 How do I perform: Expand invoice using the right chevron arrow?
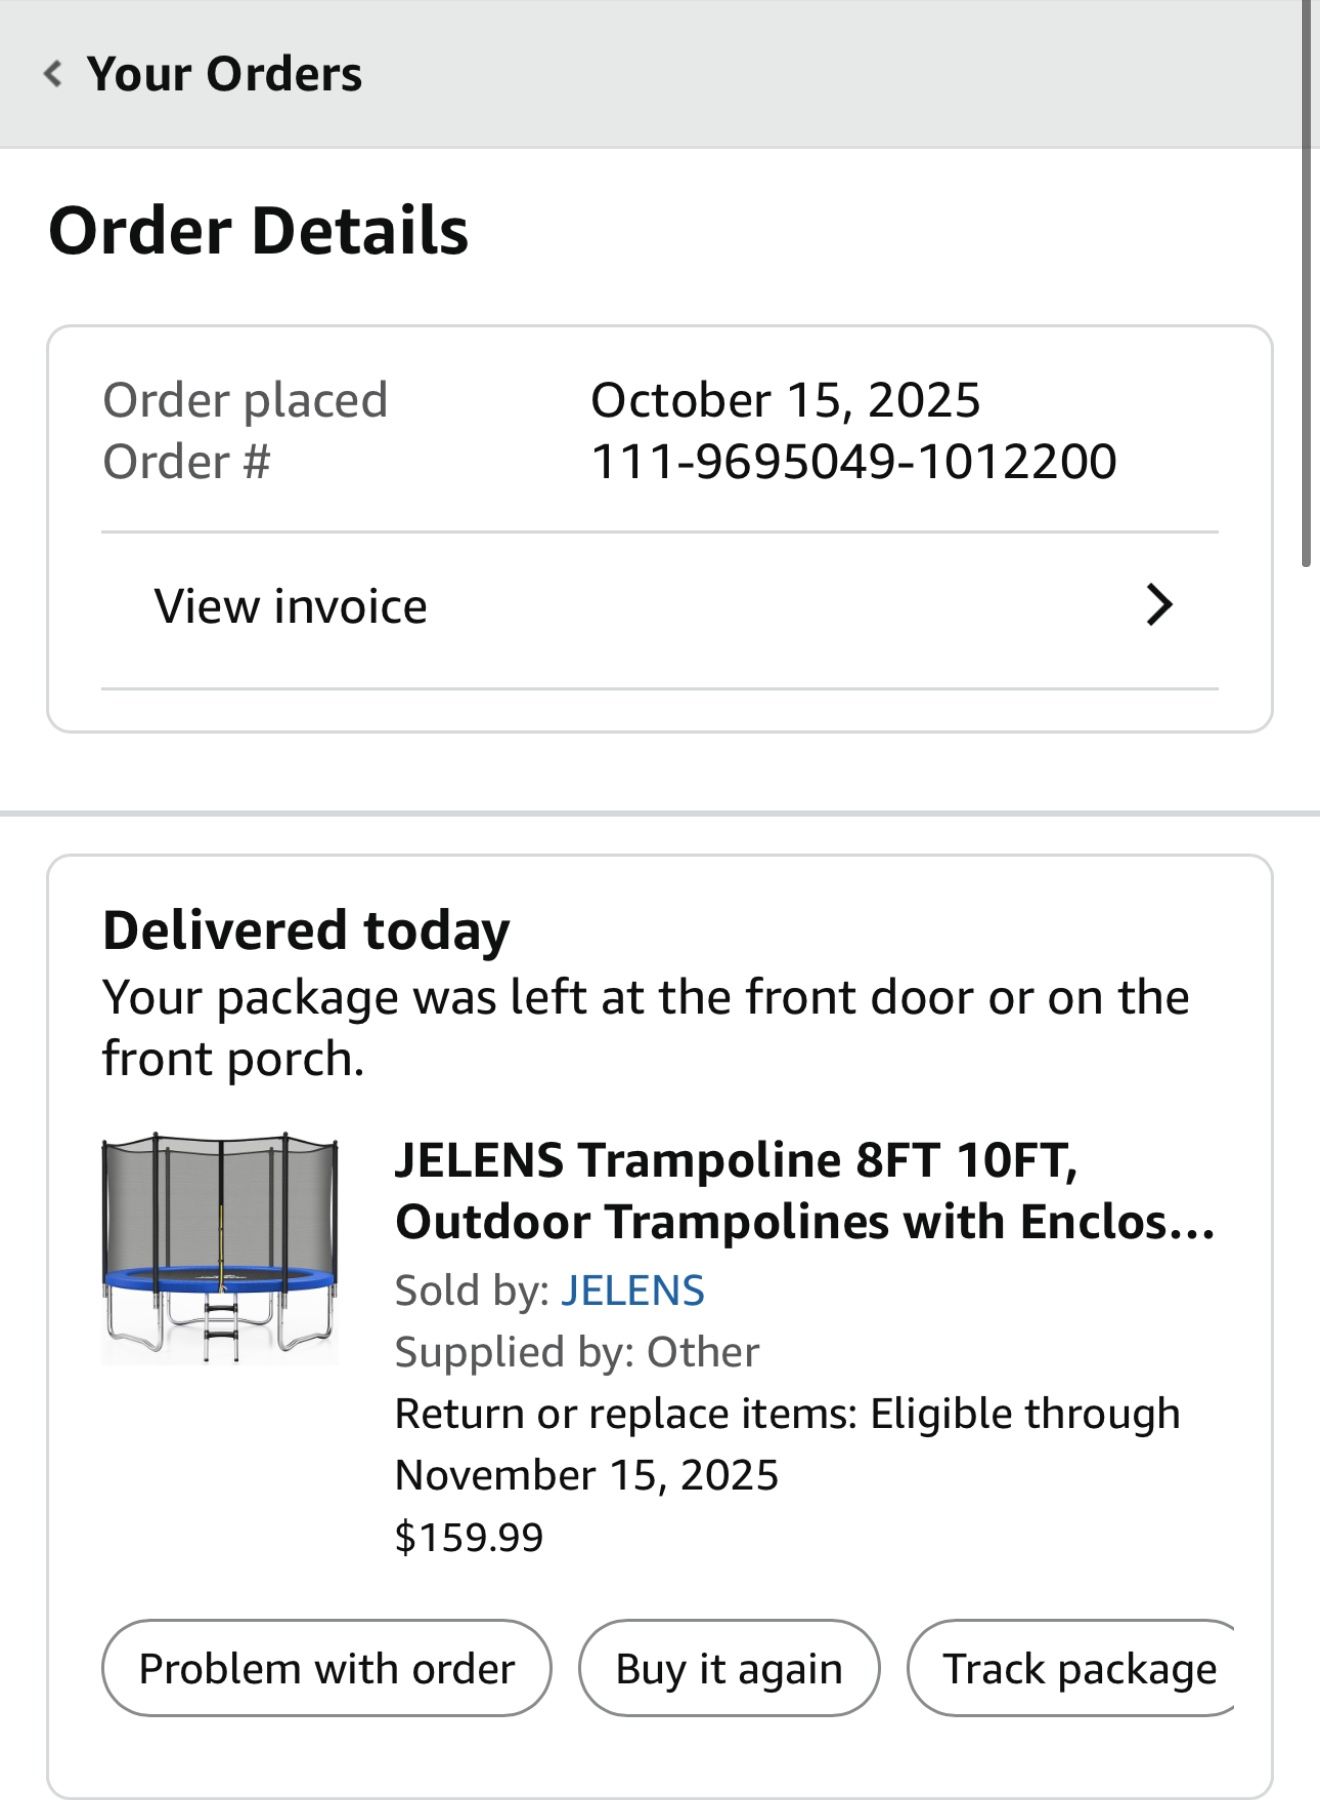pyautogui.click(x=1158, y=605)
